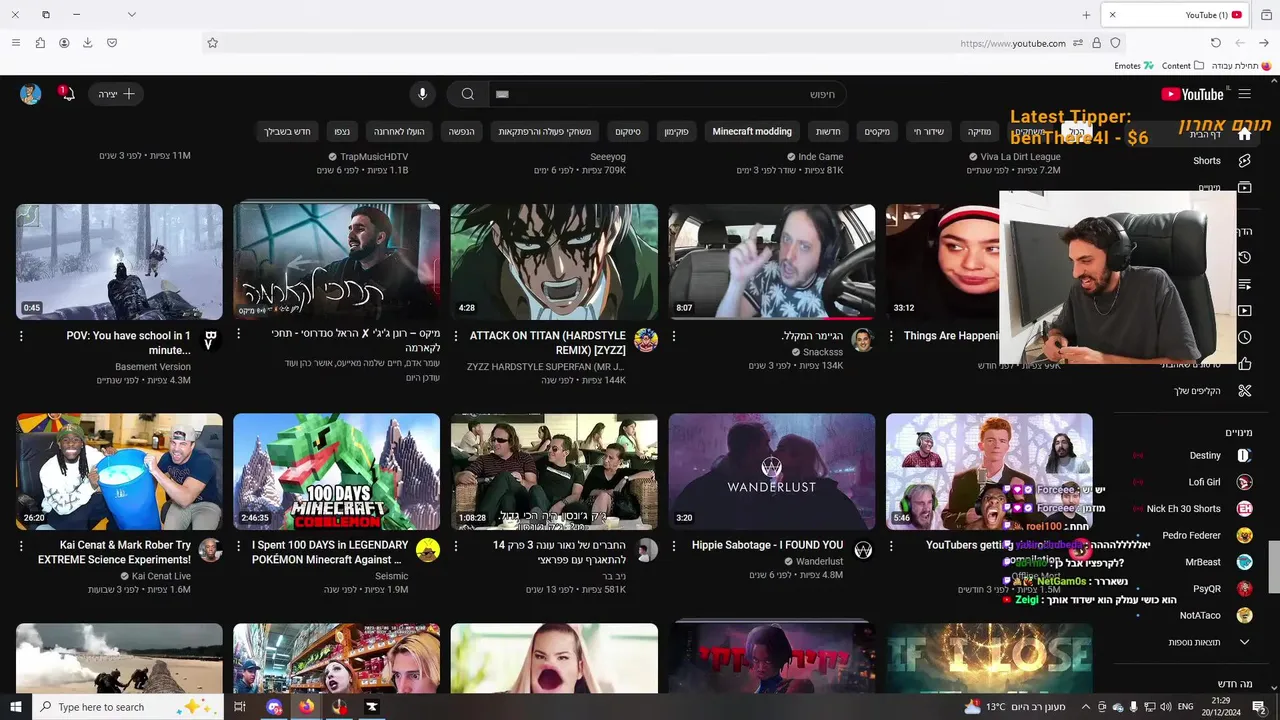Open options for Kai Cenat & Mark Rober video
This screenshot has height=720, width=1280.
coord(21,546)
